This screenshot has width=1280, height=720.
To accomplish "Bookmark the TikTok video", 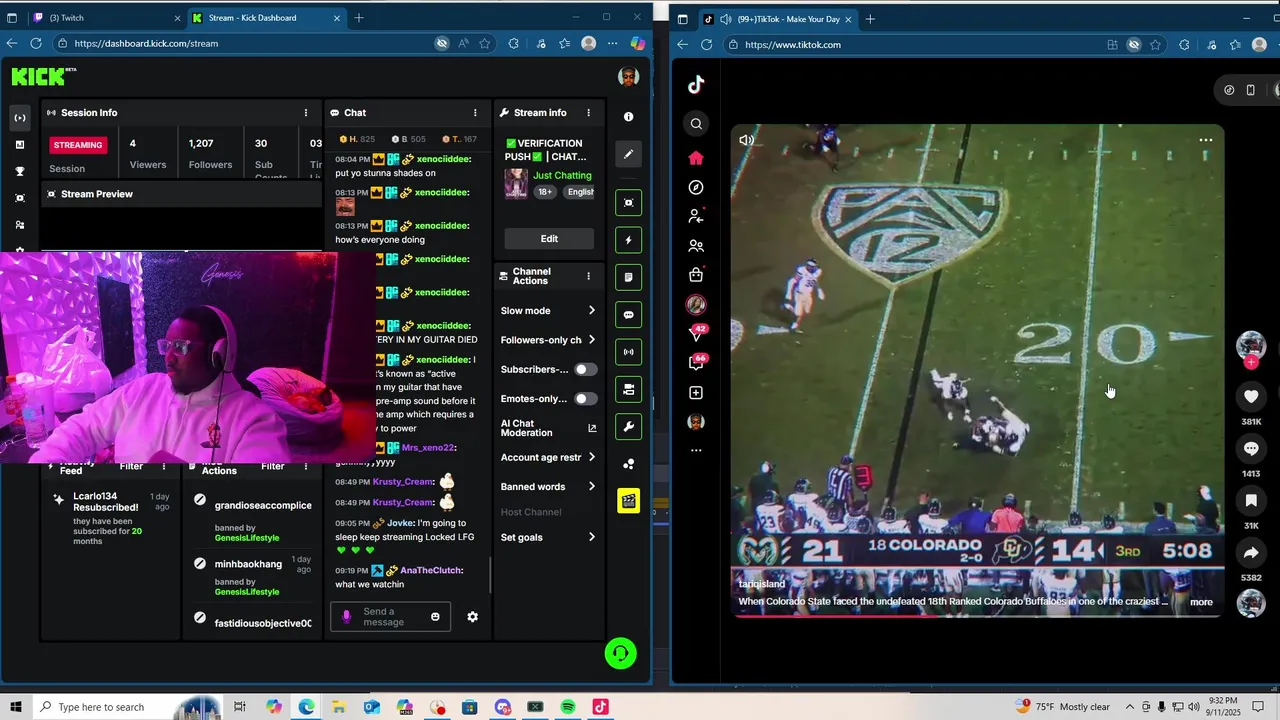I will [x=1251, y=500].
